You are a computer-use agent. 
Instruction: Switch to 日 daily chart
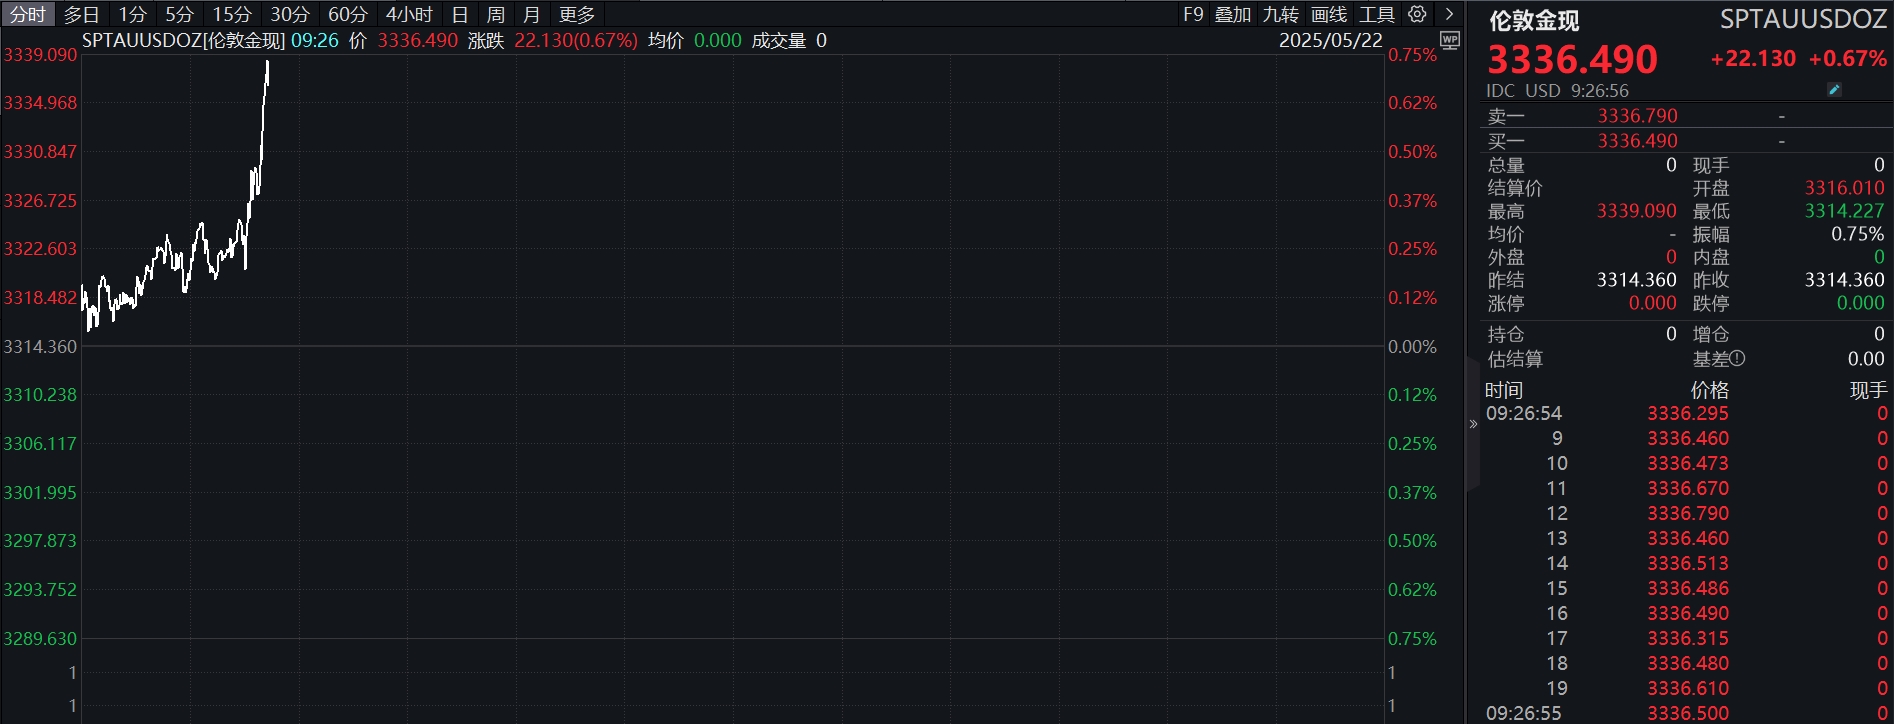pyautogui.click(x=460, y=14)
